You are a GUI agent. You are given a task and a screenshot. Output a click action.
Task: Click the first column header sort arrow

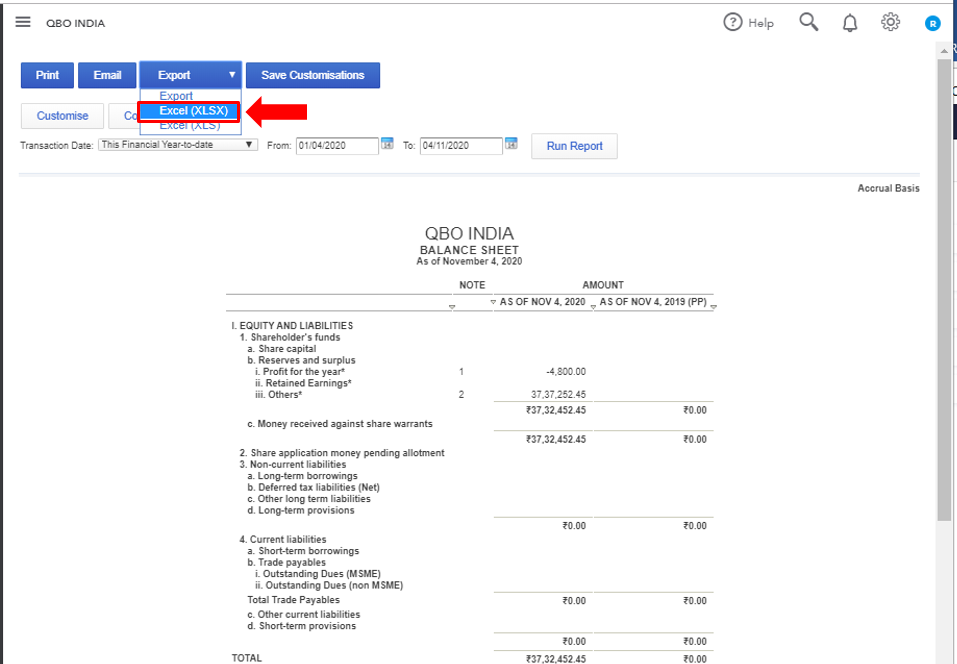[452, 307]
